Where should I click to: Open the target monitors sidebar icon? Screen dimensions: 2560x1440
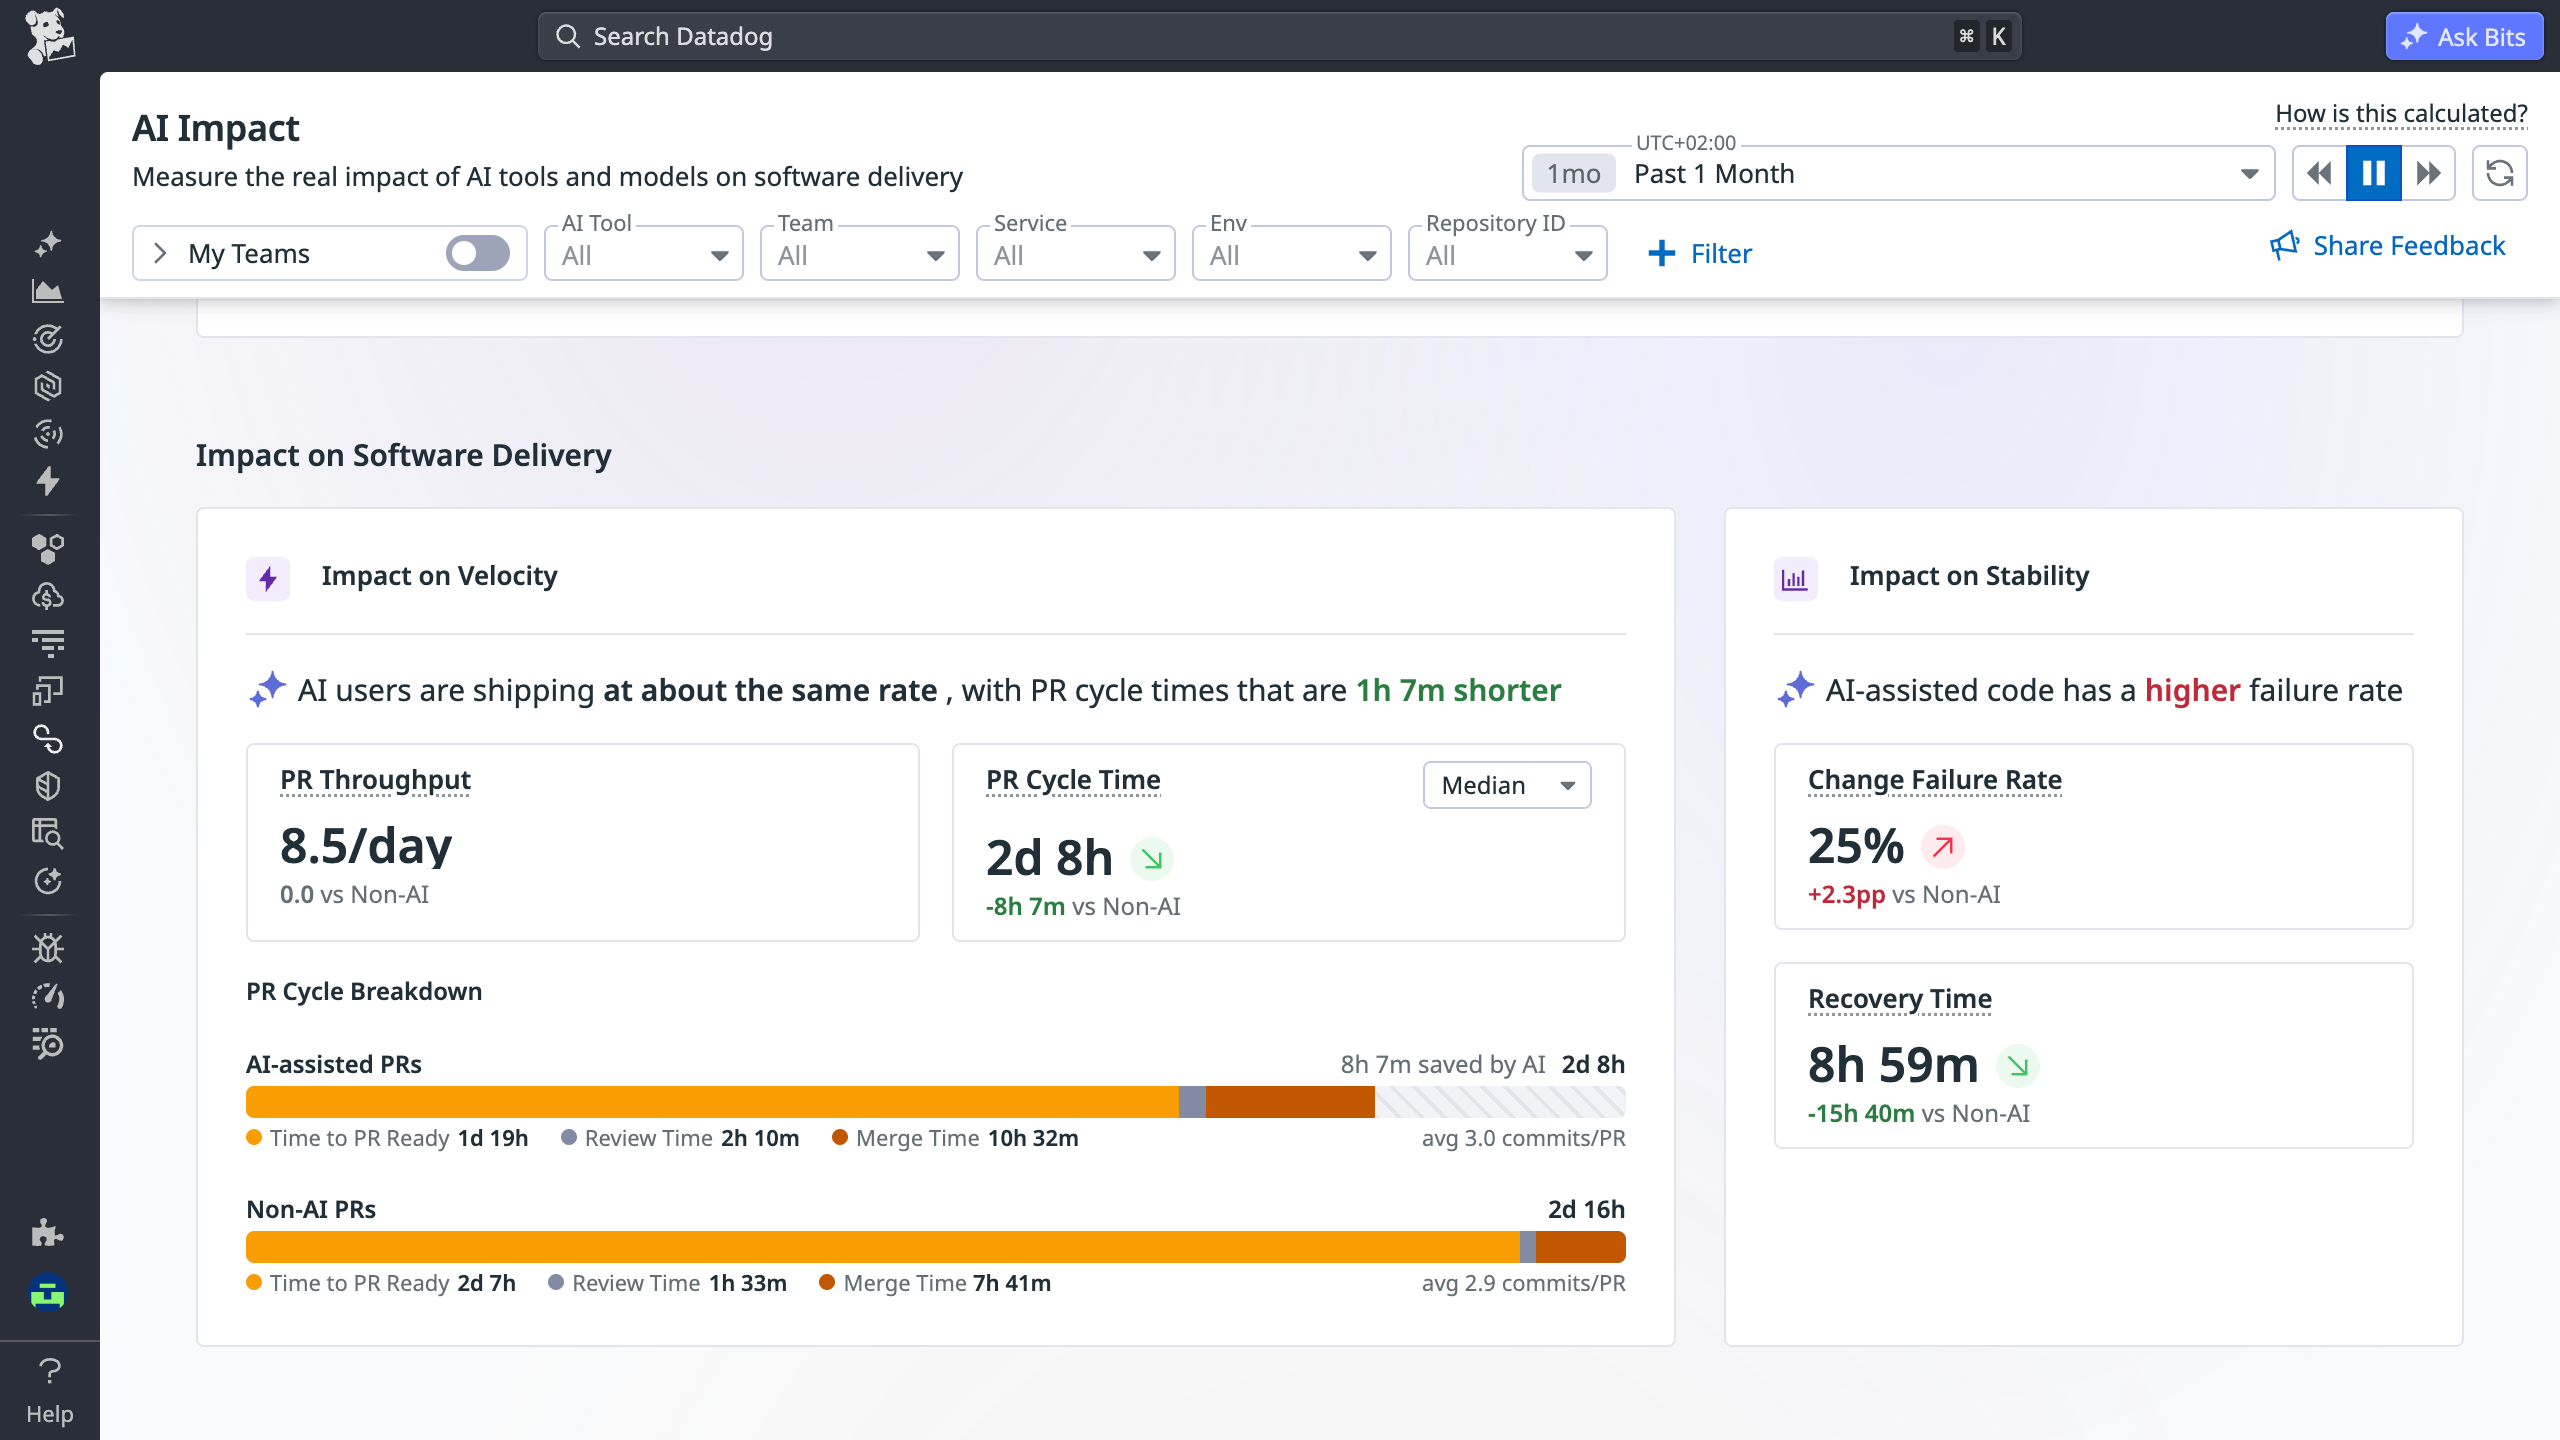point(48,339)
